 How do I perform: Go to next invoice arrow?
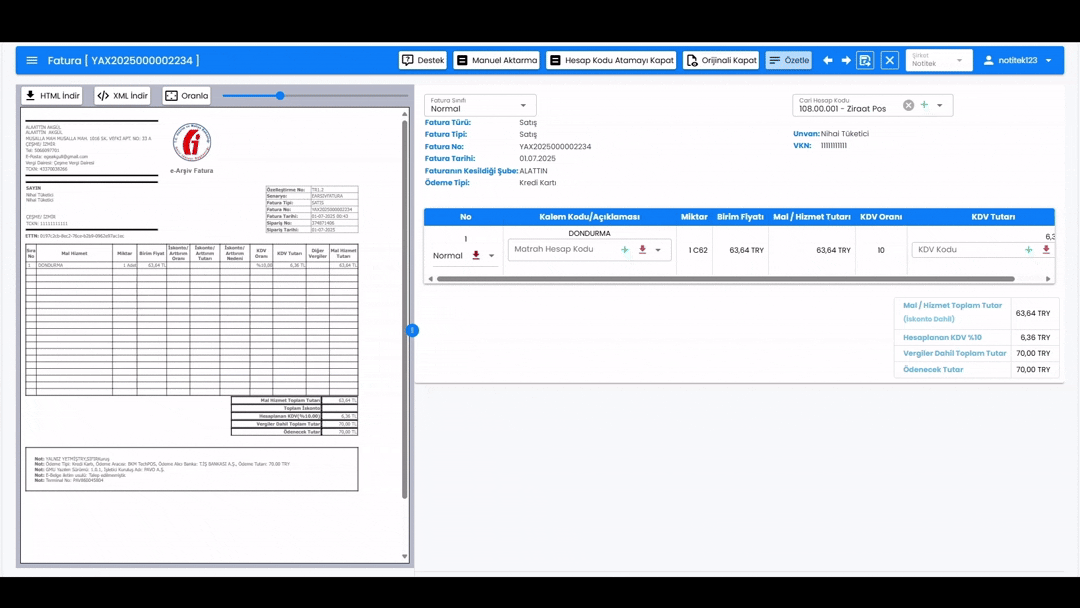click(846, 61)
